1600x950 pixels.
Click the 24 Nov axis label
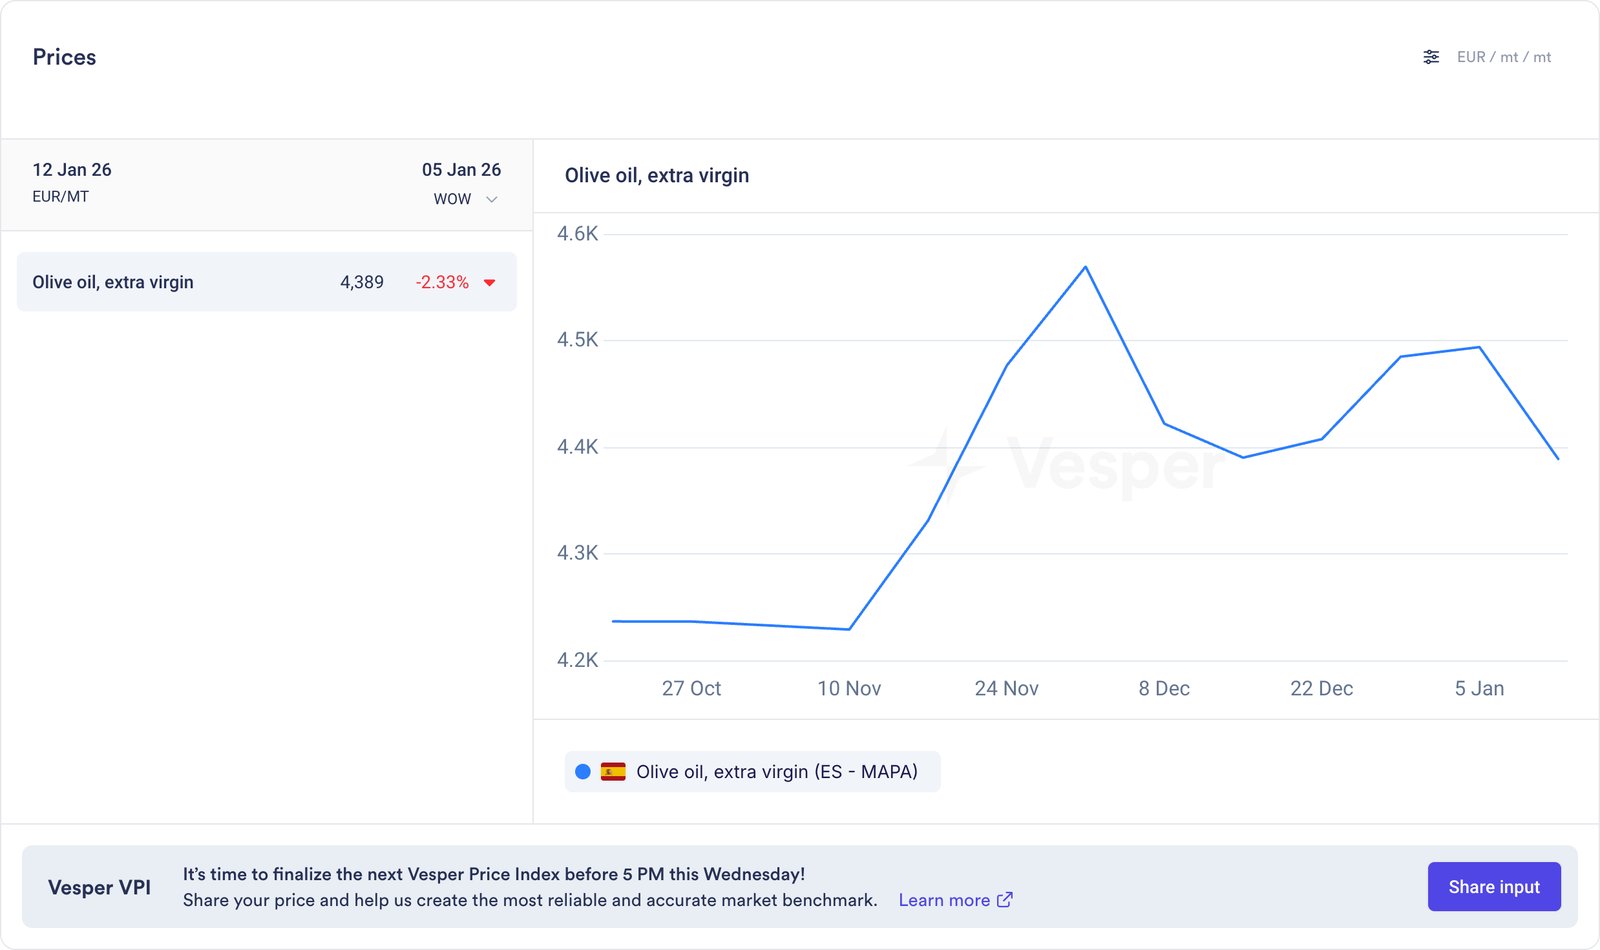click(1006, 688)
